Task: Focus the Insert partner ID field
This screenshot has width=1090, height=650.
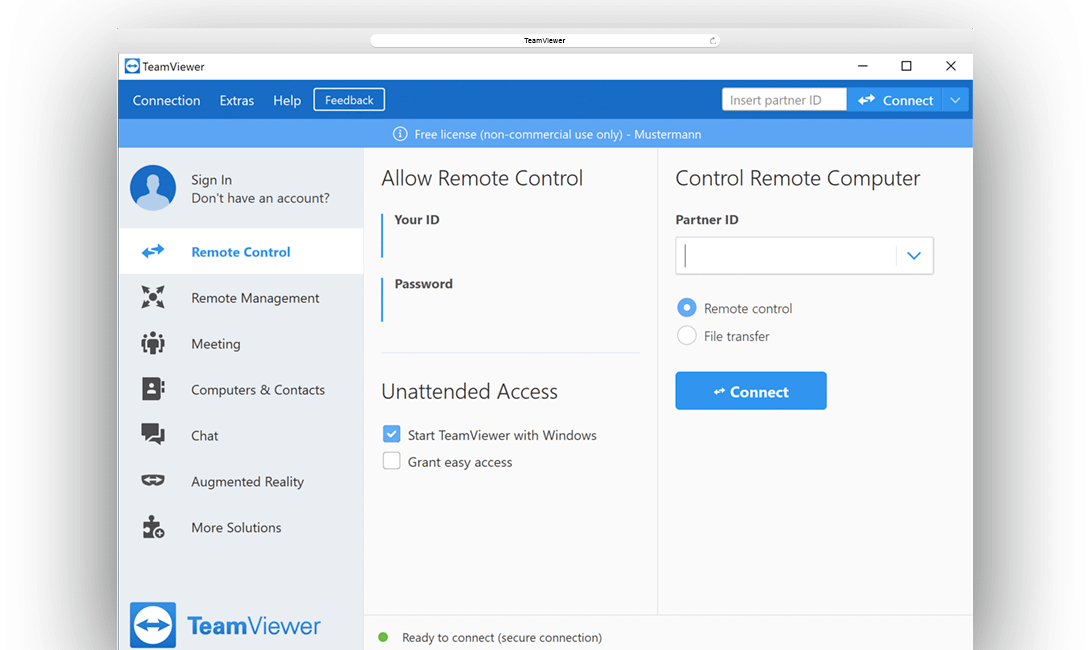Action: [x=784, y=100]
